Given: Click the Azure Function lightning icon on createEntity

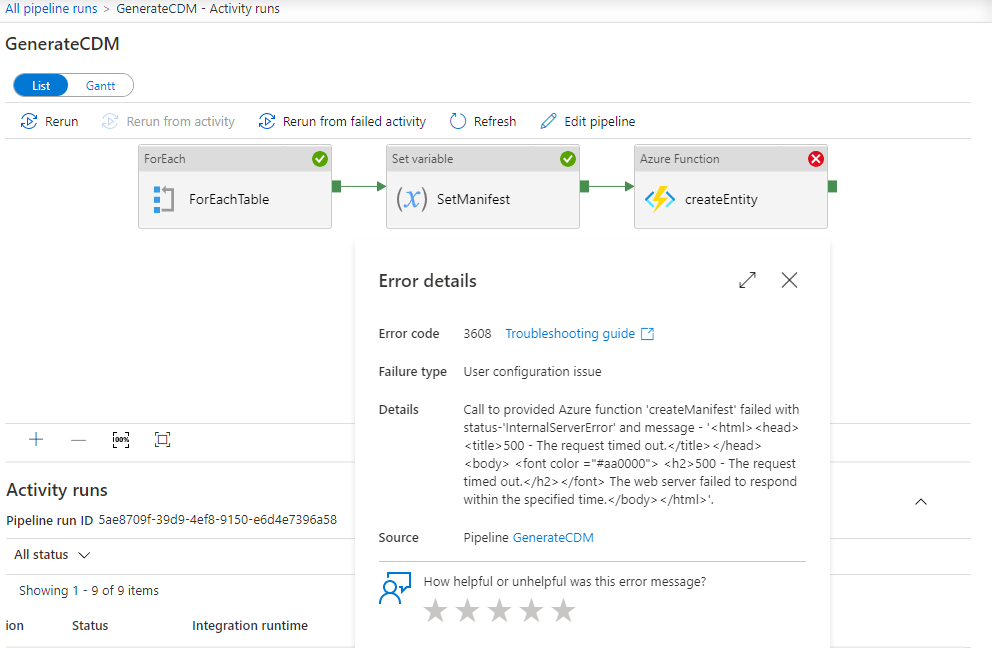Looking at the screenshot, I should [660, 198].
